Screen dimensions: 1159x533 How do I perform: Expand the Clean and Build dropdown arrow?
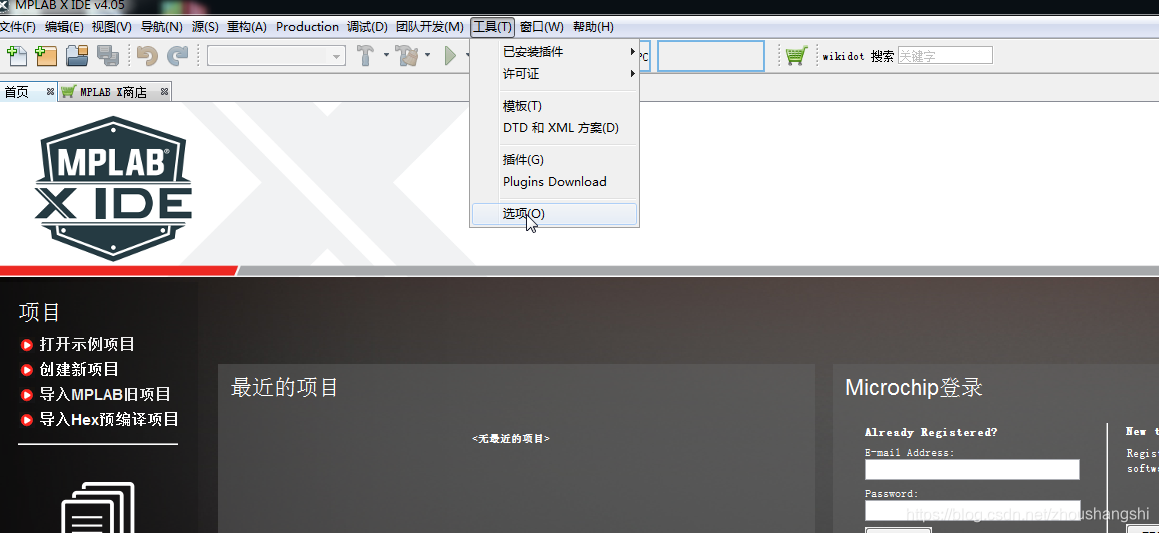coord(427,55)
